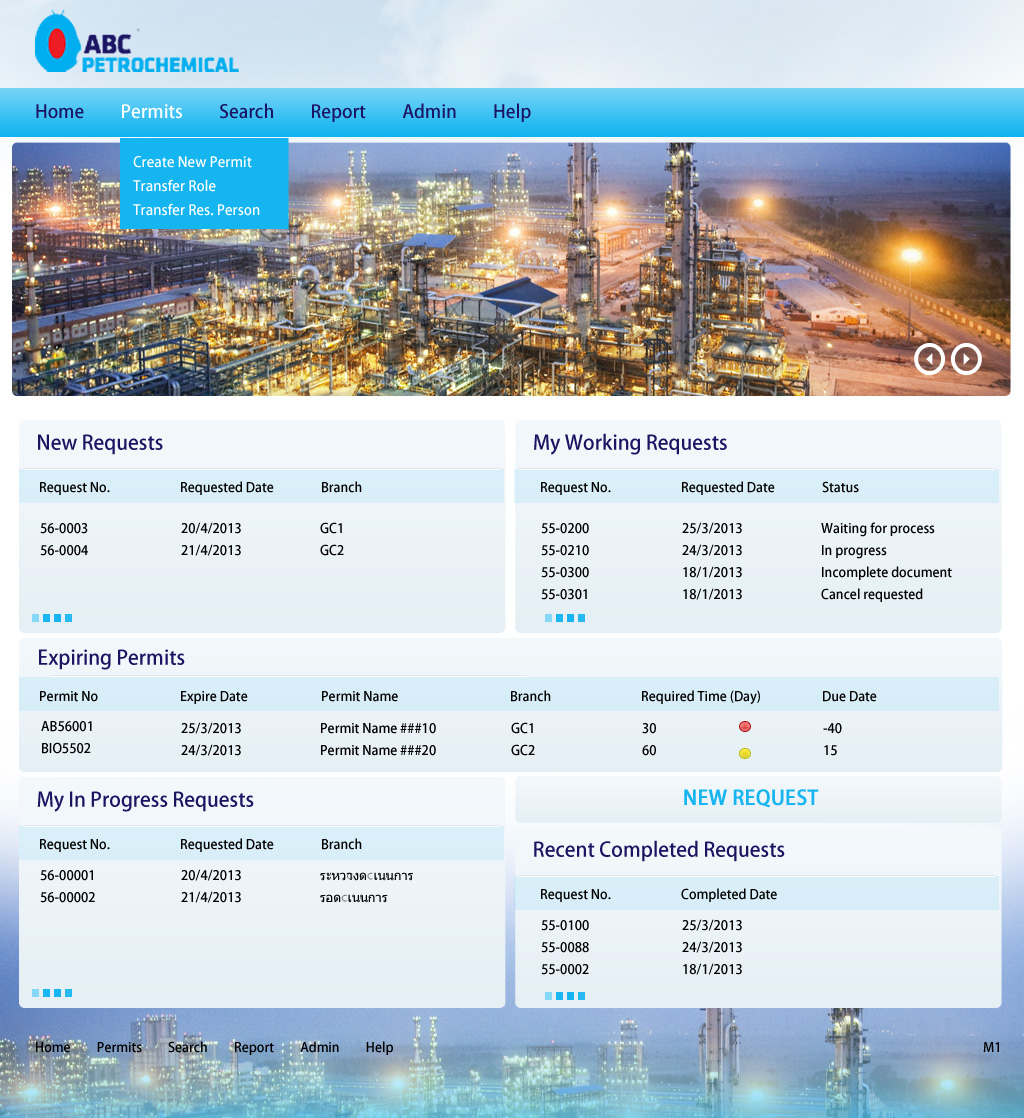Click the yellow indicator beside permit BIO5502
The height and width of the screenshot is (1118, 1024).
tap(744, 753)
